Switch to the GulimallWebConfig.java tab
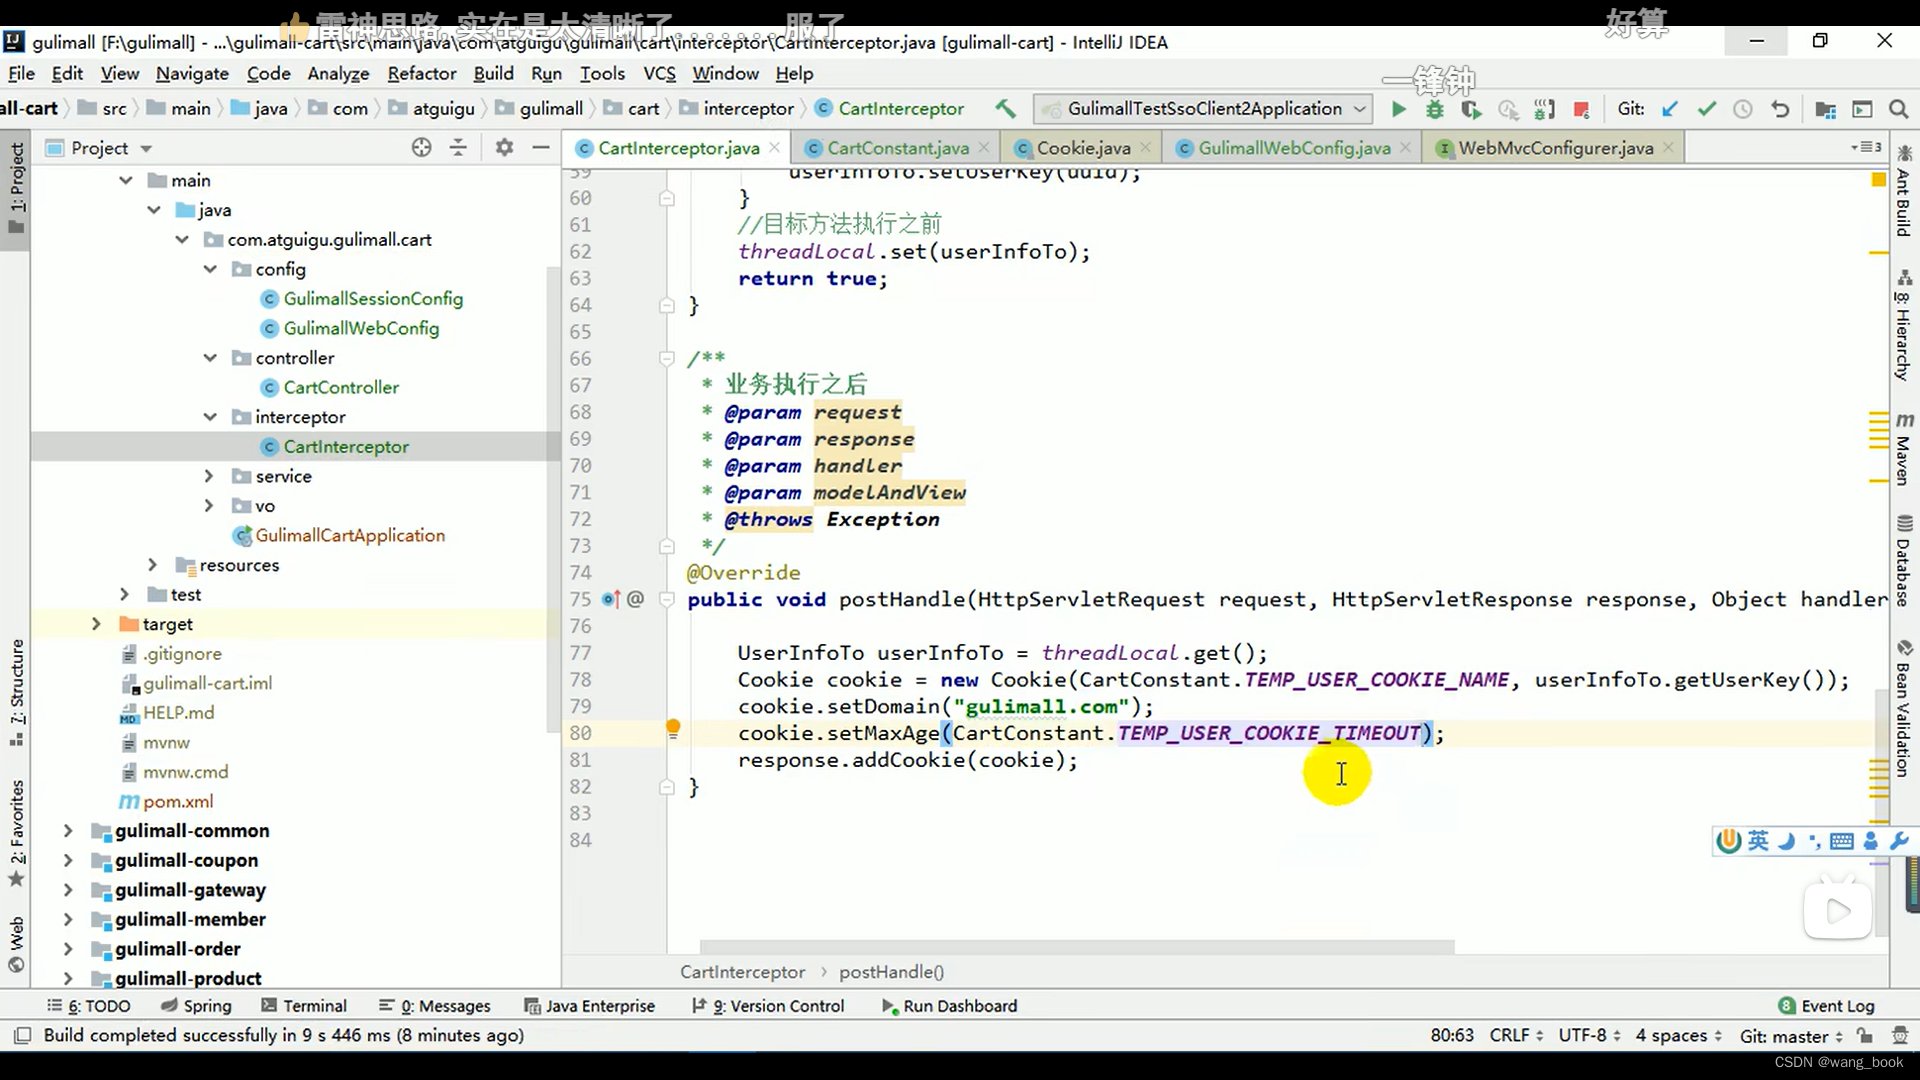 point(1294,148)
